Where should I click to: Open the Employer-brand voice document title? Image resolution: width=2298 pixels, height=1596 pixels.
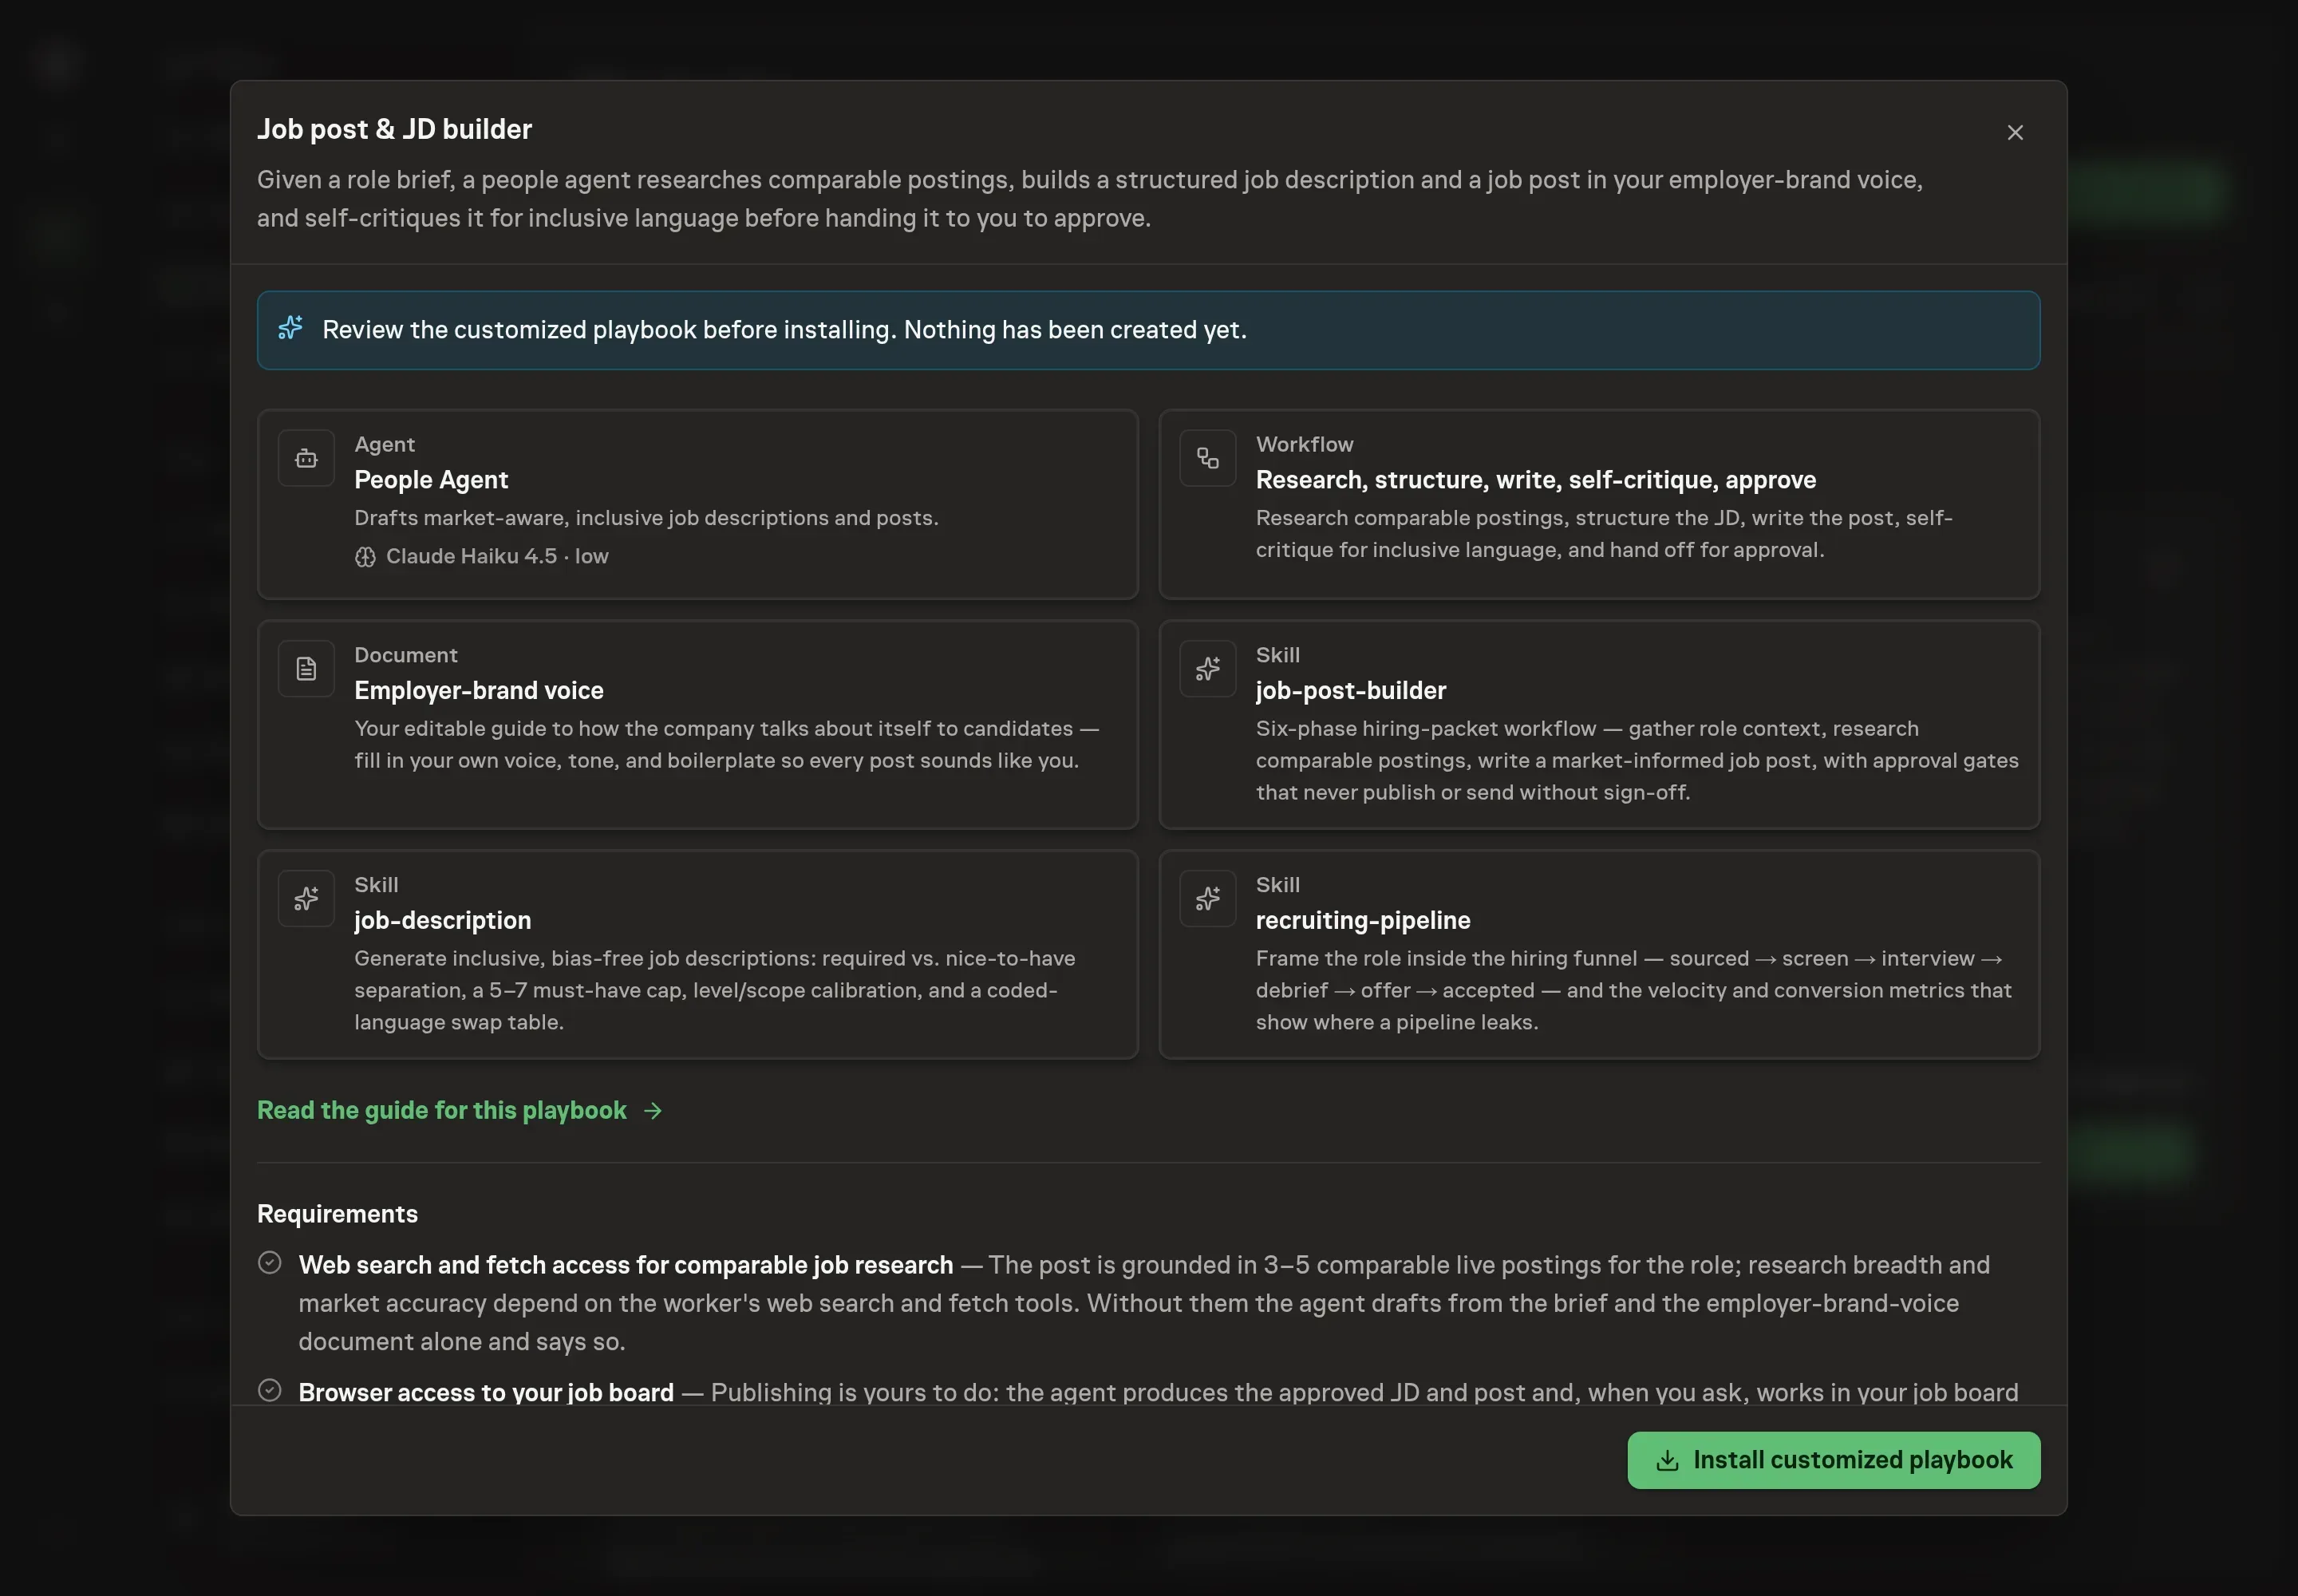[478, 690]
